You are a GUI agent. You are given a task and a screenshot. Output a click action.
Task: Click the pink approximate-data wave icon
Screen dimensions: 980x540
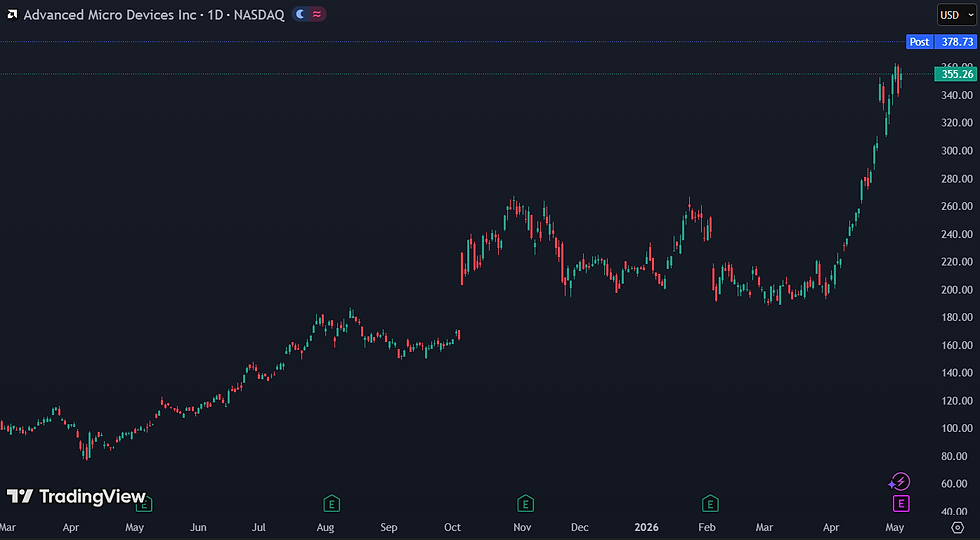(317, 14)
